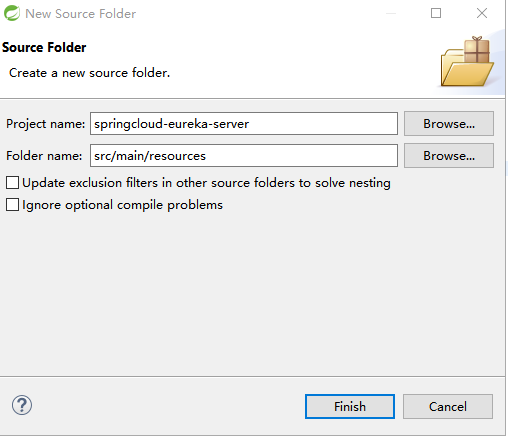The width and height of the screenshot is (508, 440).
Task: Confirm with the Finish button
Action: click(350, 407)
